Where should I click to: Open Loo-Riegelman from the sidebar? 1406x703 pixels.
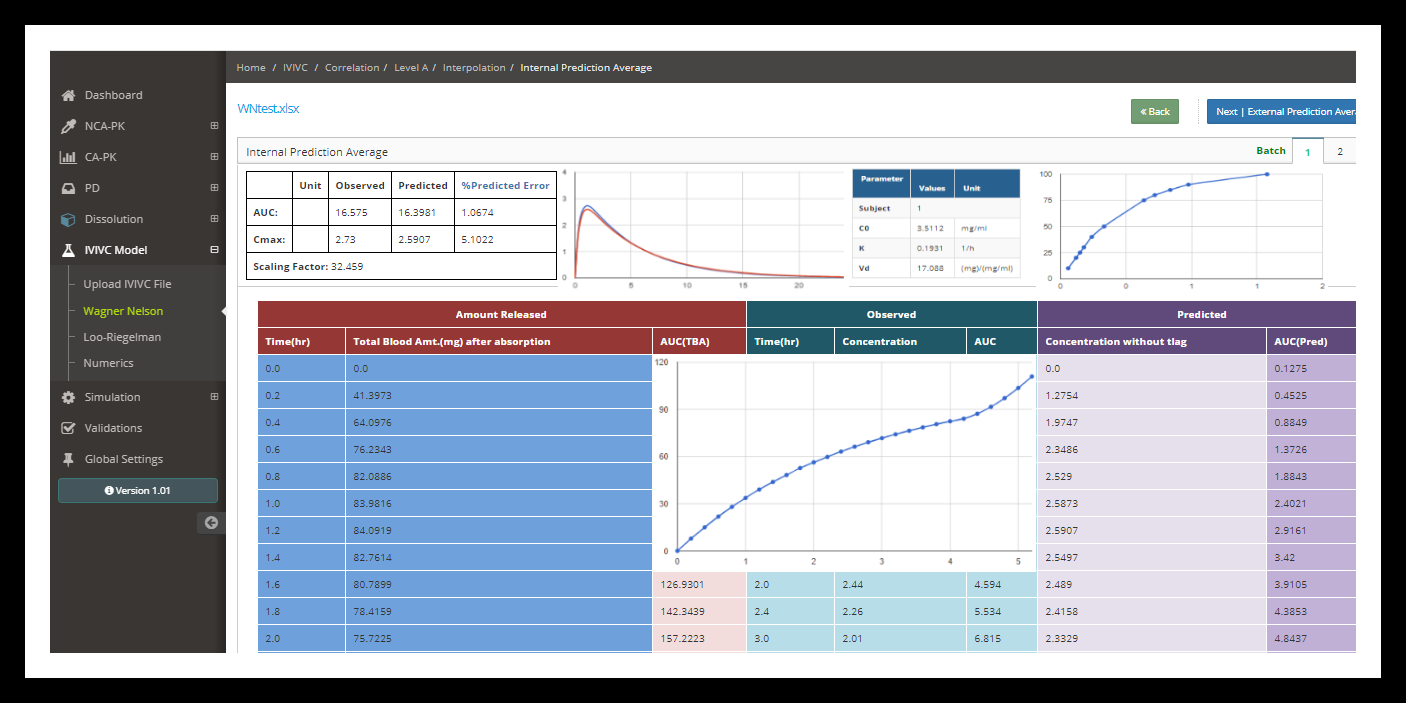122,338
